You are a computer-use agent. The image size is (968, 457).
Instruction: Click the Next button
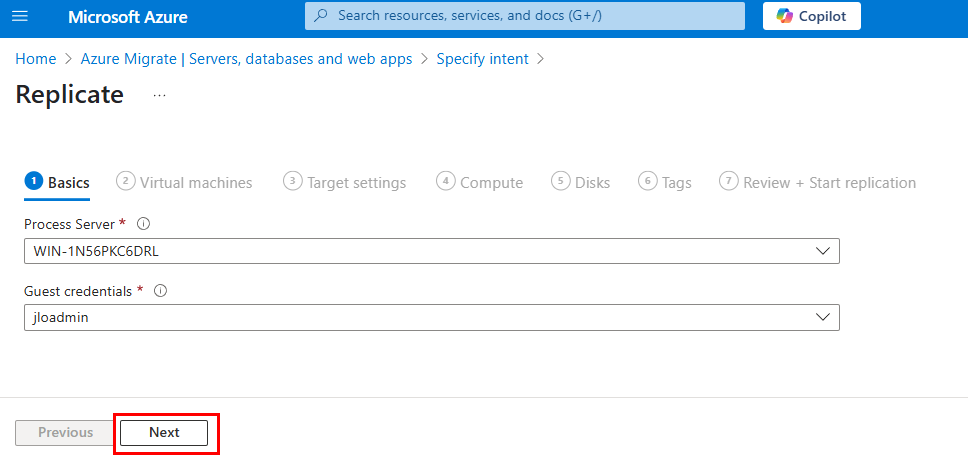[164, 432]
